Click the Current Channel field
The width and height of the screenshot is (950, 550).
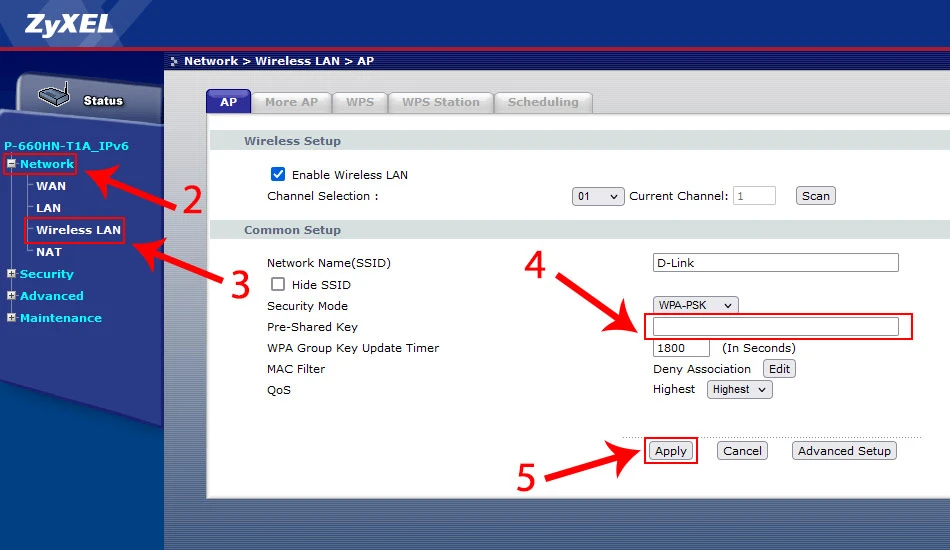click(754, 196)
